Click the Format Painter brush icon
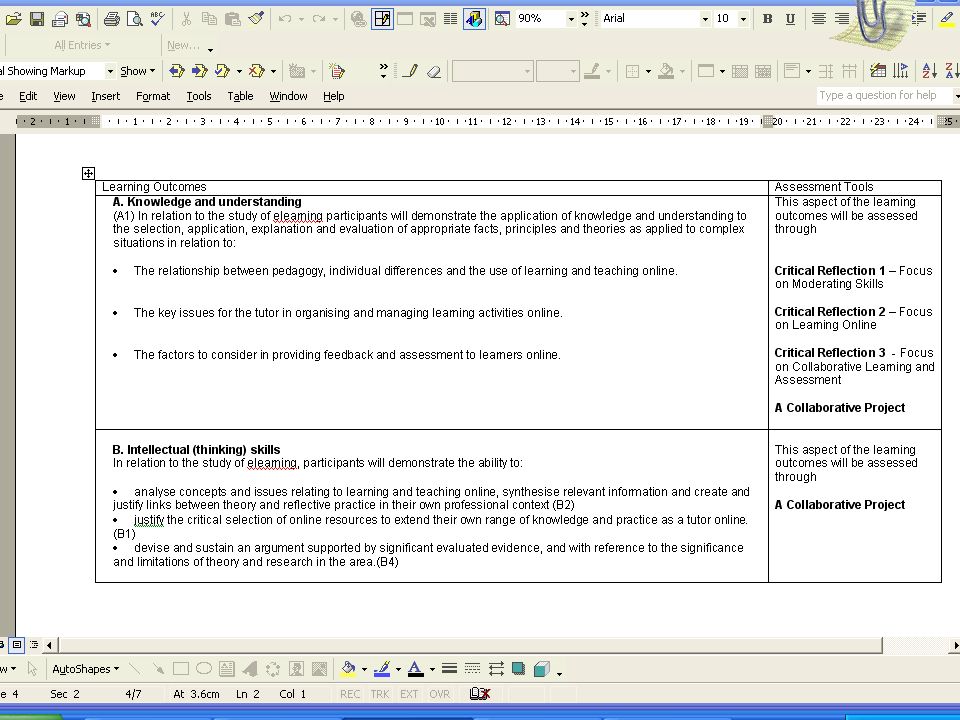This screenshot has width=960, height=720. pyautogui.click(x=256, y=19)
